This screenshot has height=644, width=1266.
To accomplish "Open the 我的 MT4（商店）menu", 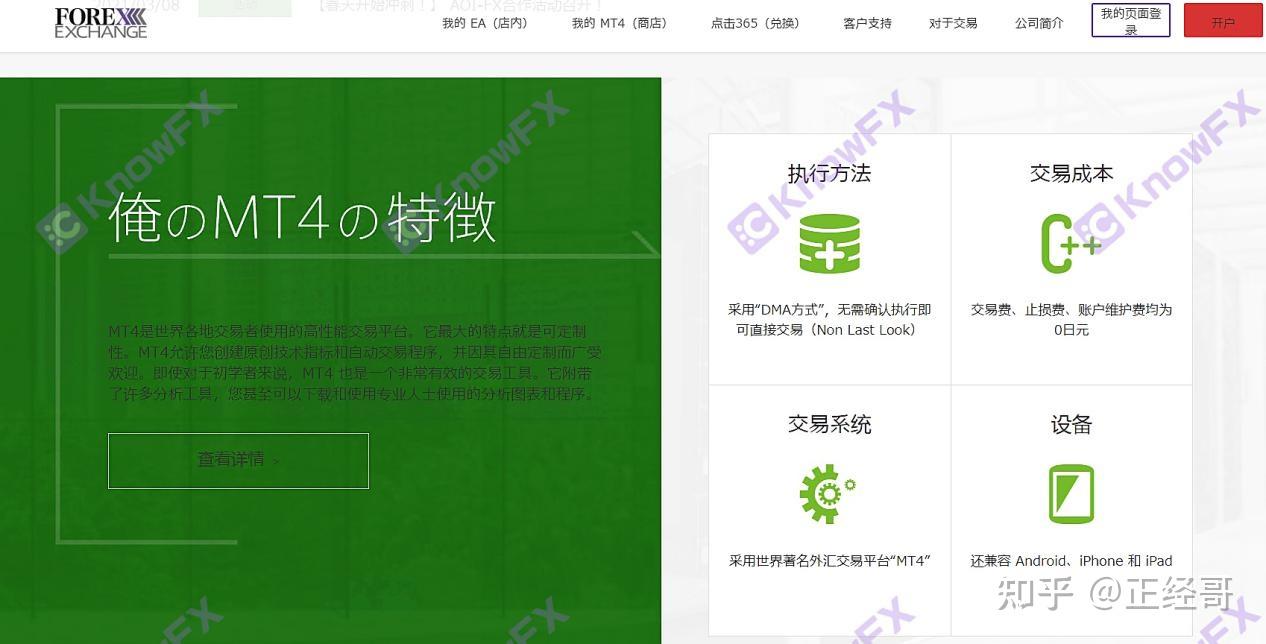I will coord(620,22).
